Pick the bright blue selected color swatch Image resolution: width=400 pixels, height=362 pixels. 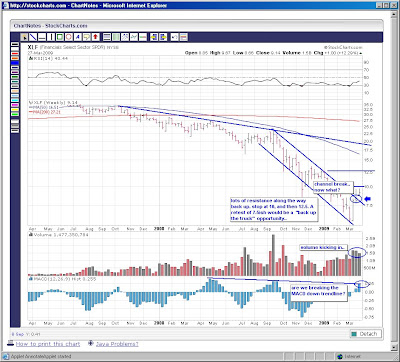[x=15, y=63]
